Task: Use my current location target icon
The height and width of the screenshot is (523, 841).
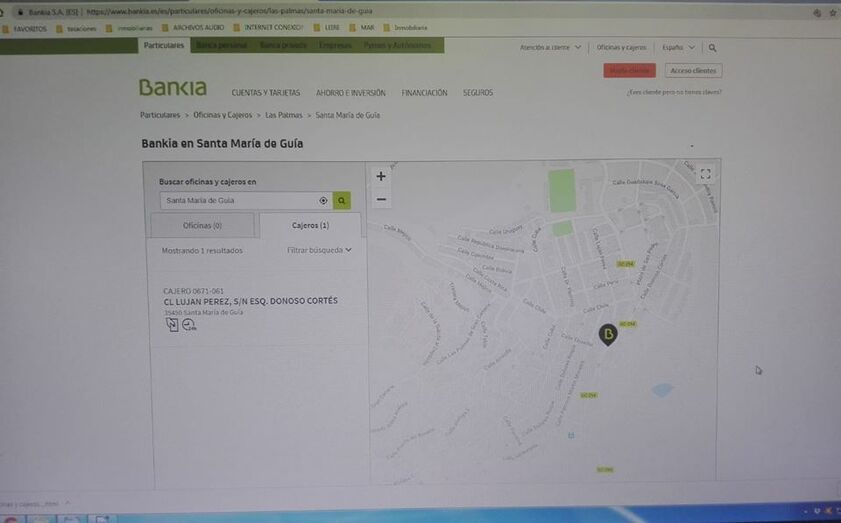Action: 323,201
